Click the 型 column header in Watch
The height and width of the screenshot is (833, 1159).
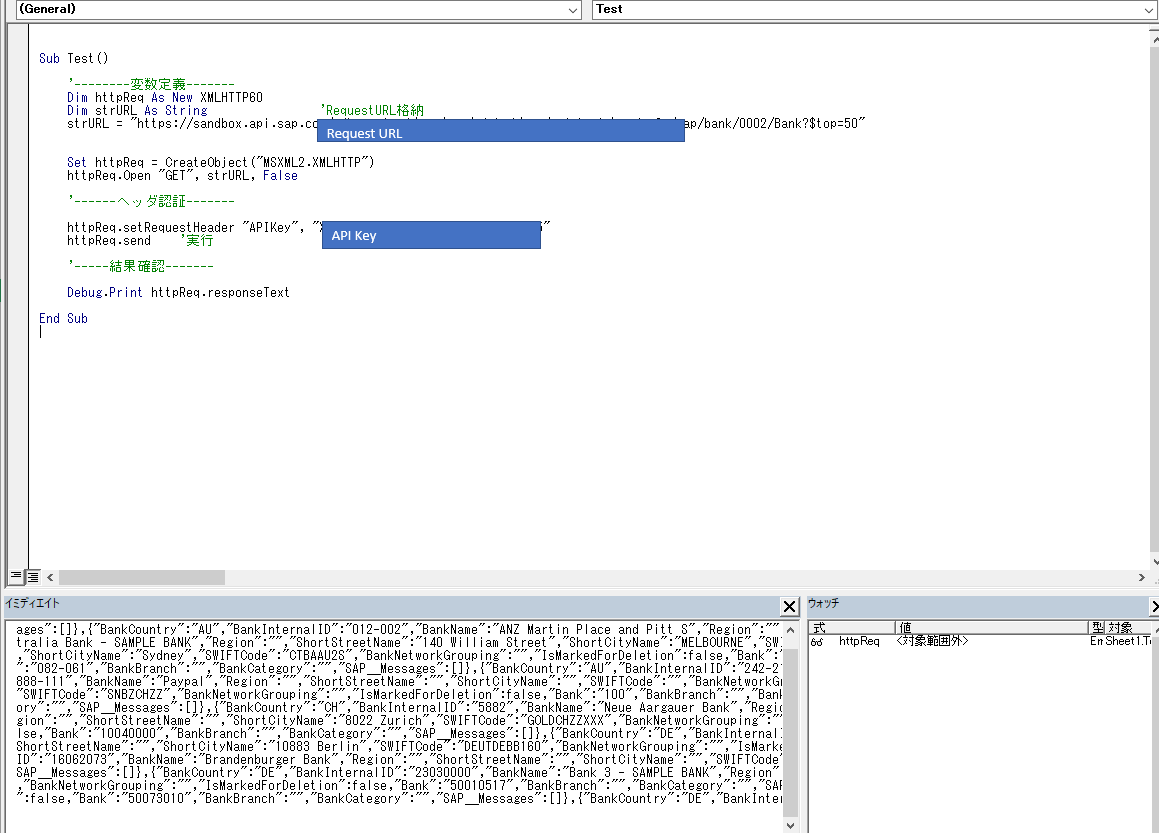pos(1097,628)
